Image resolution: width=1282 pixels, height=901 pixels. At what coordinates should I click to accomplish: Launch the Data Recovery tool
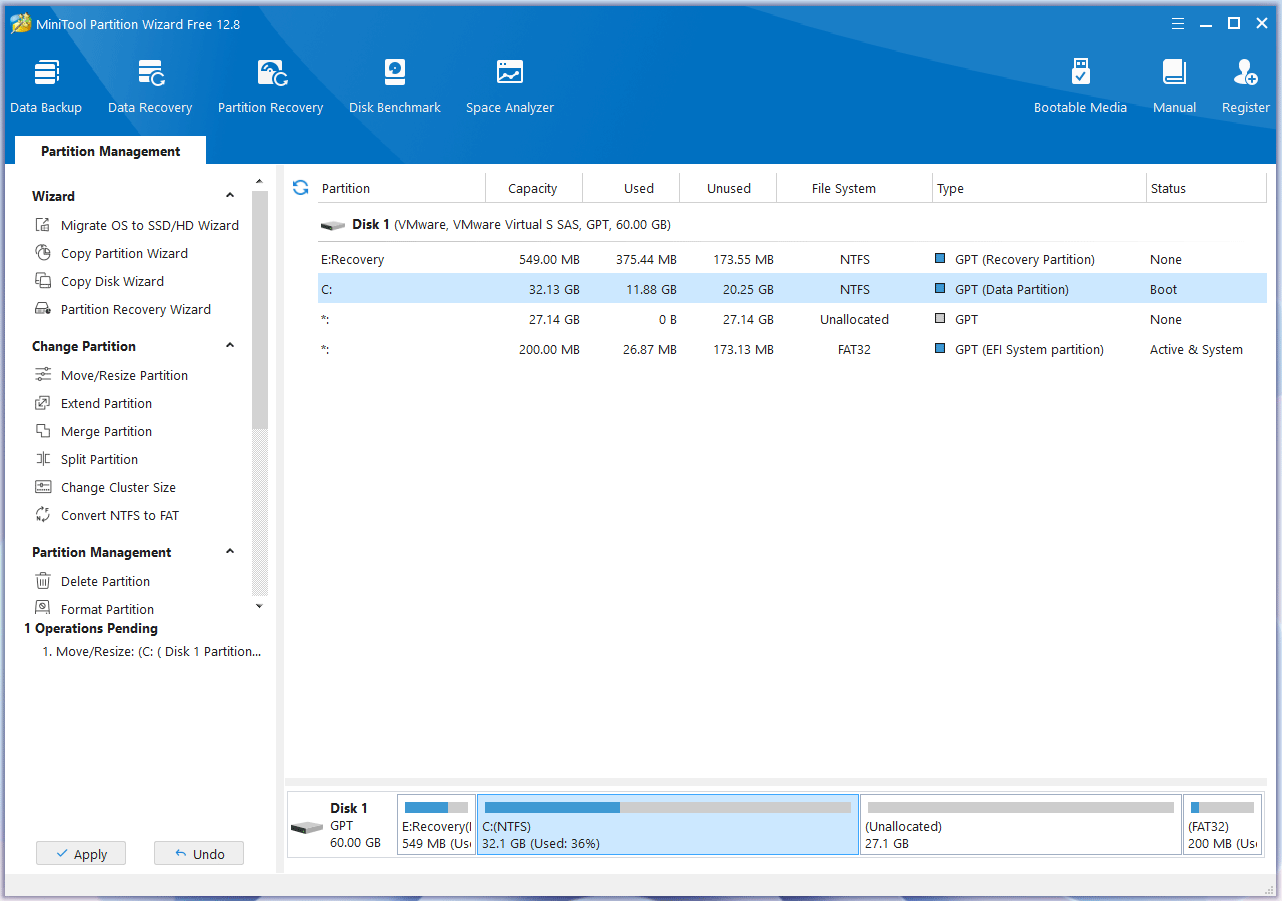tap(150, 86)
